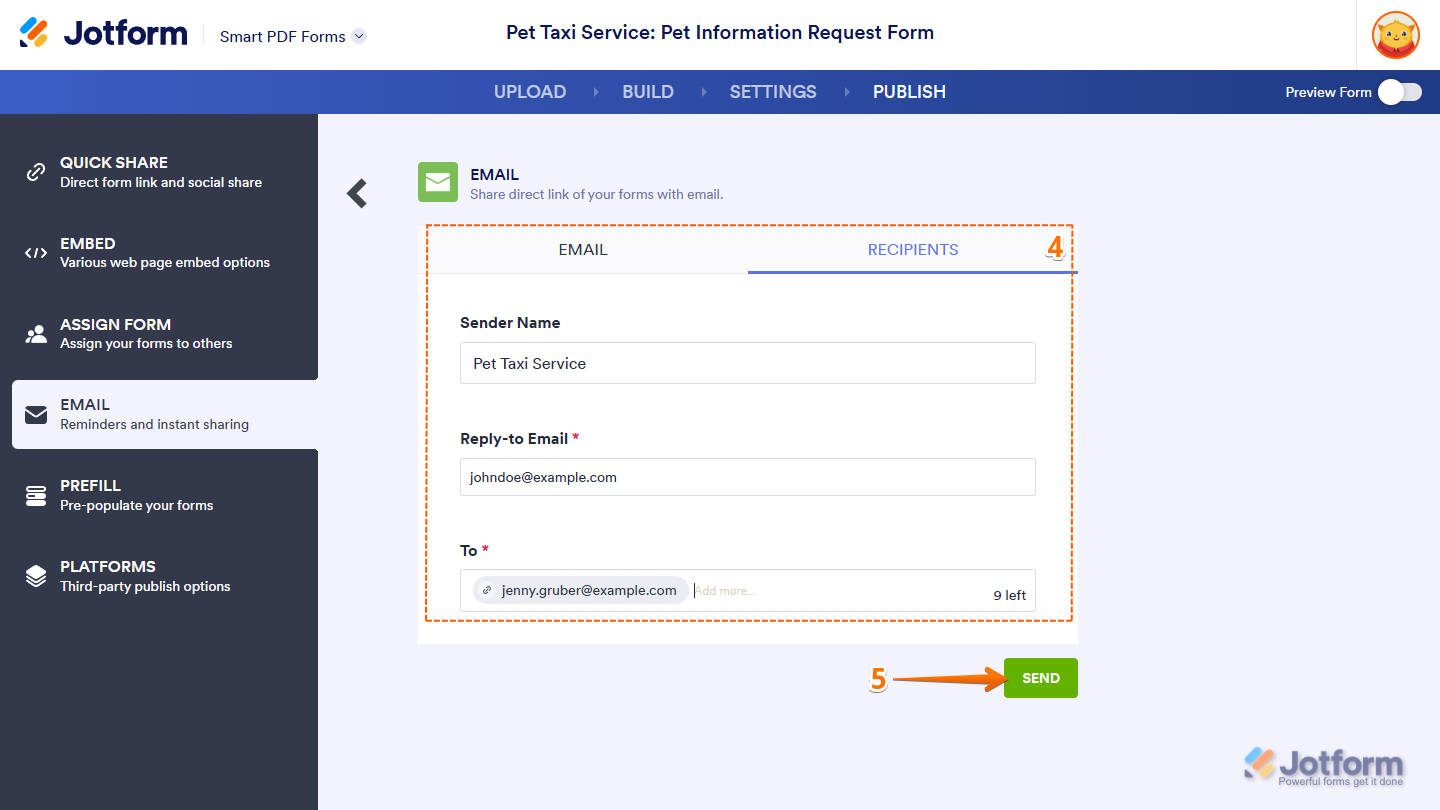This screenshot has width=1440, height=810.
Task: Open Platforms layers icon
Action: click(36, 576)
